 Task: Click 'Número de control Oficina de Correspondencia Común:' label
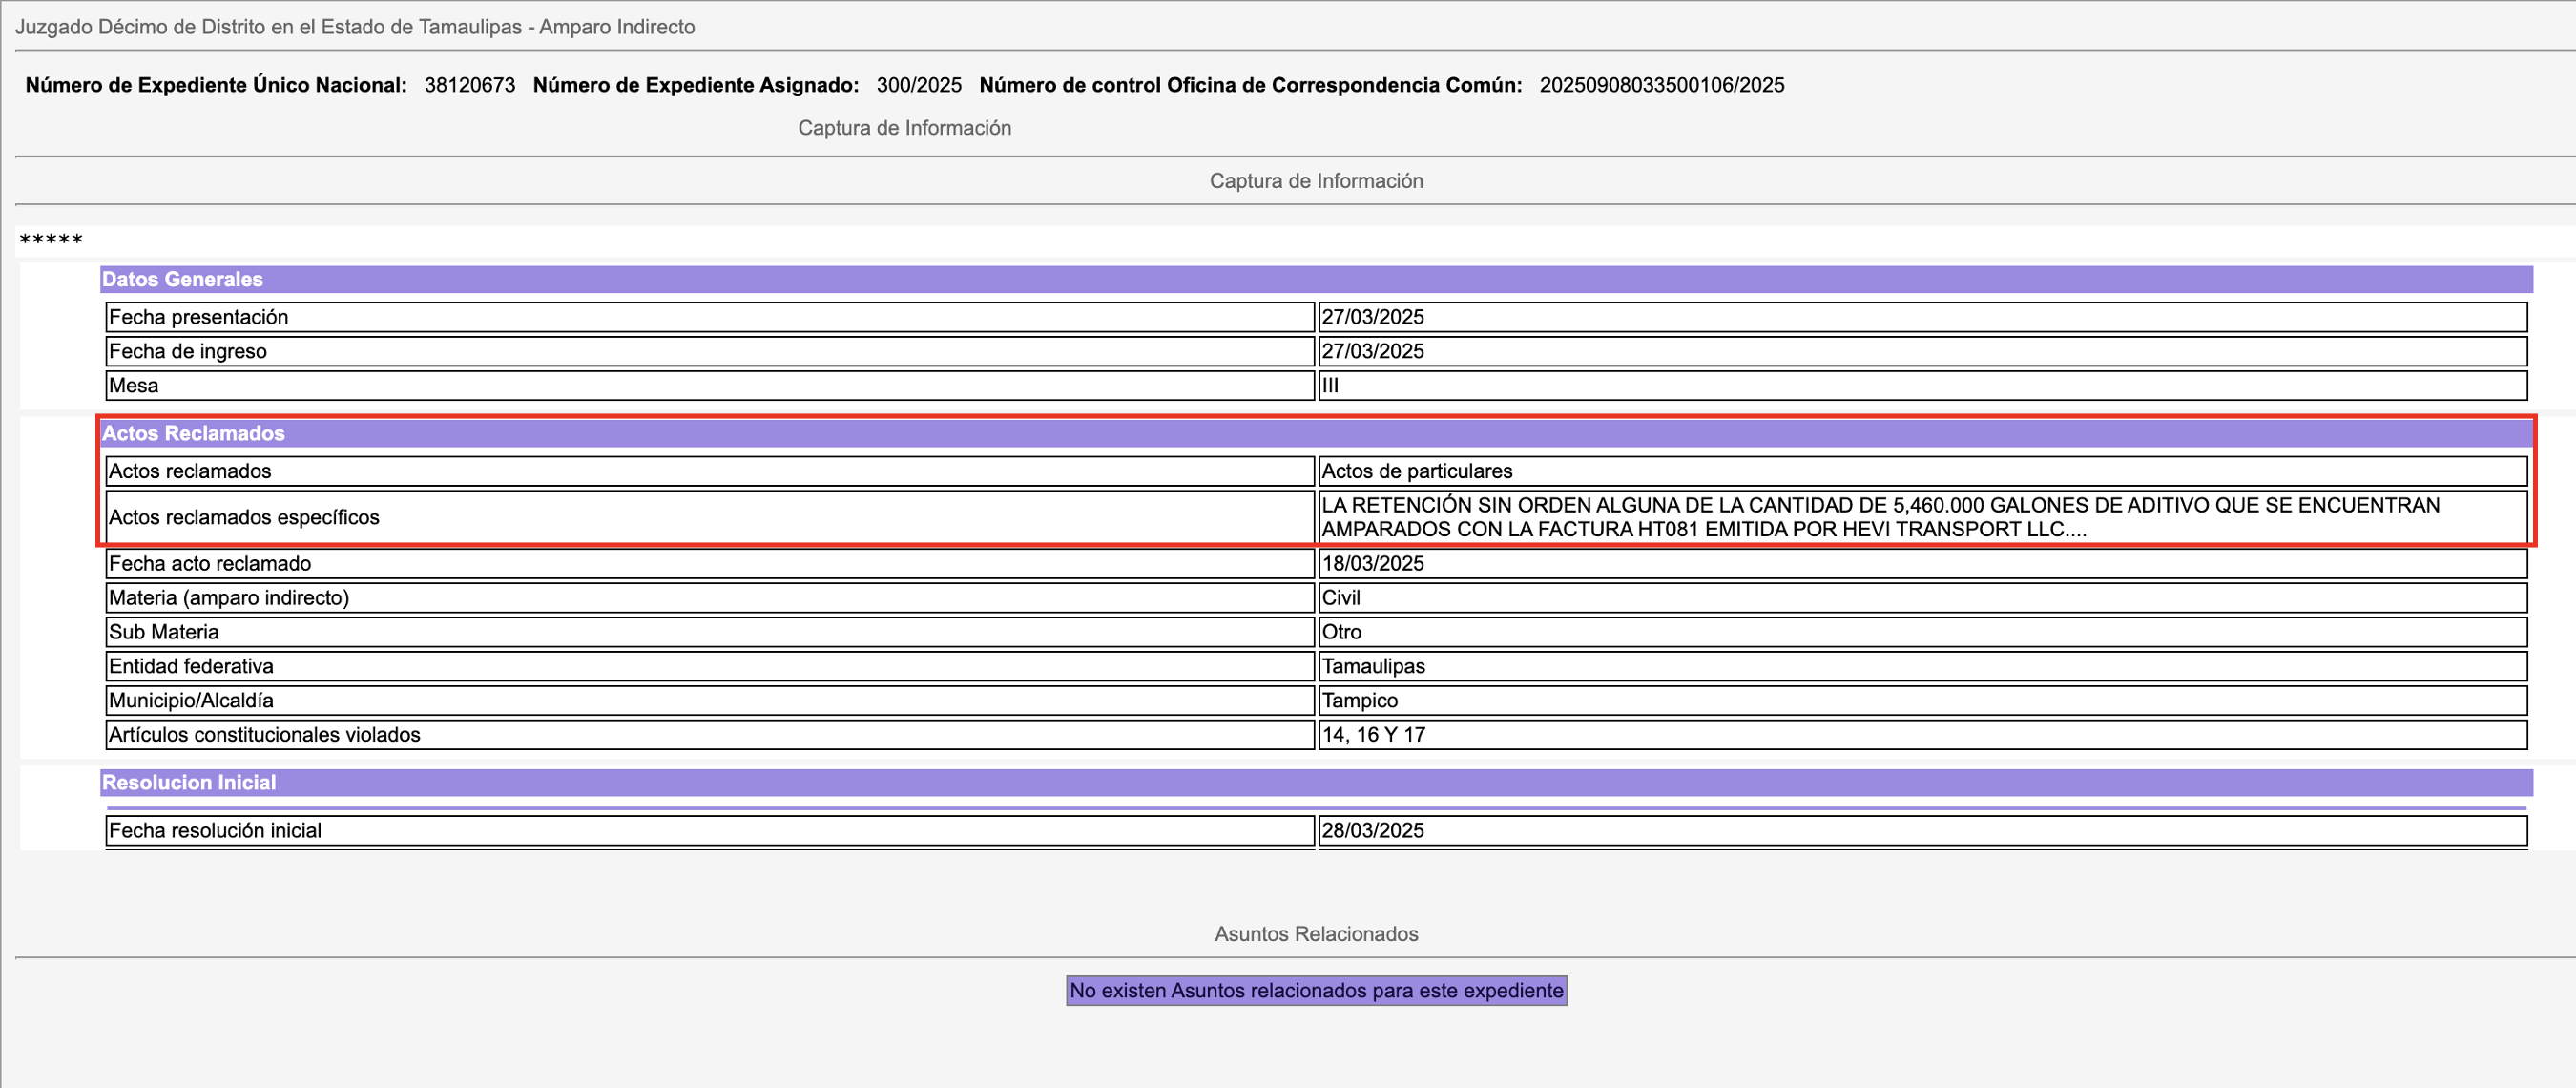[1251, 85]
